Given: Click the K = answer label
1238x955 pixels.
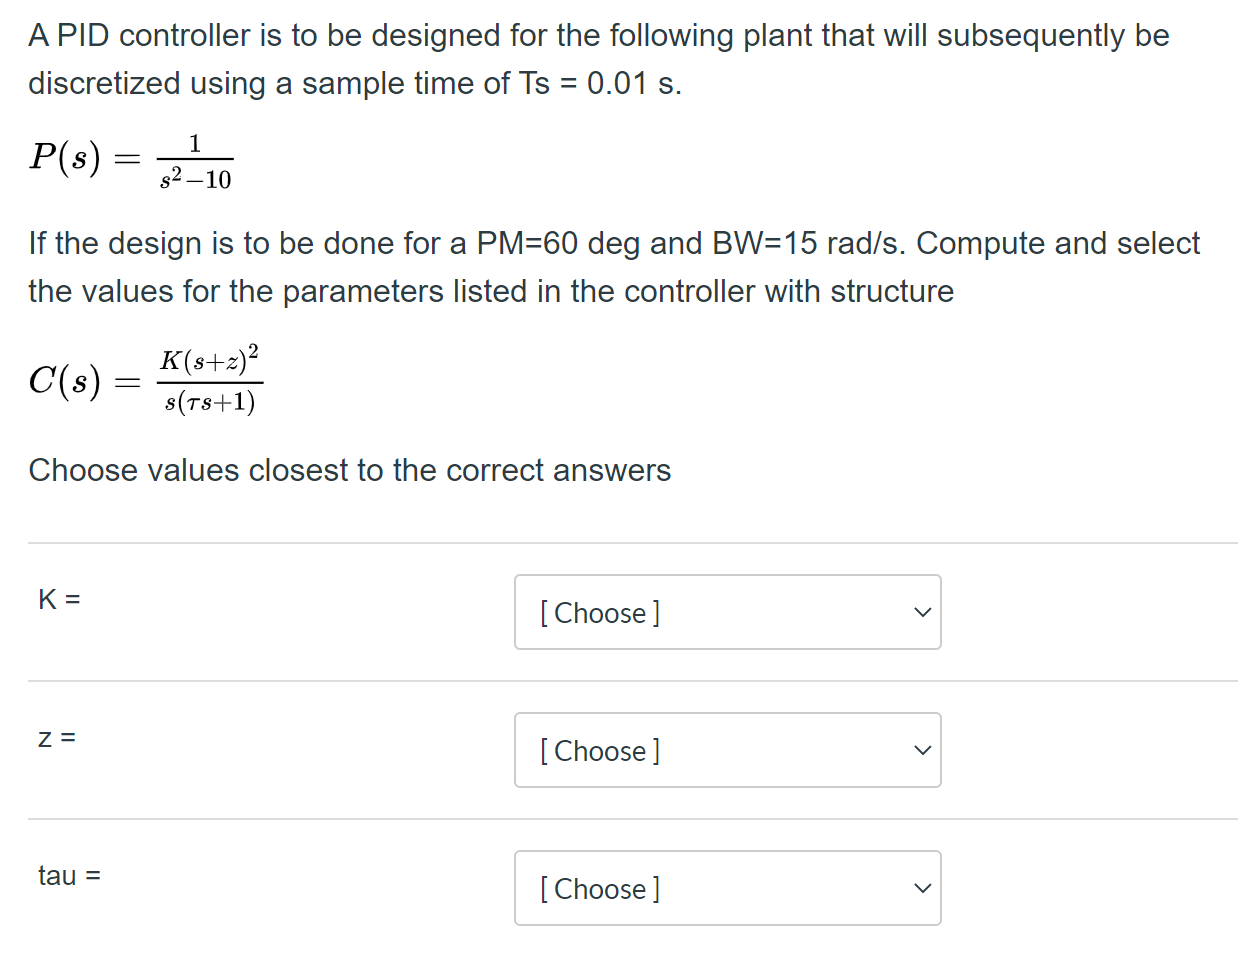Looking at the screenshot, I should (58, 599).
